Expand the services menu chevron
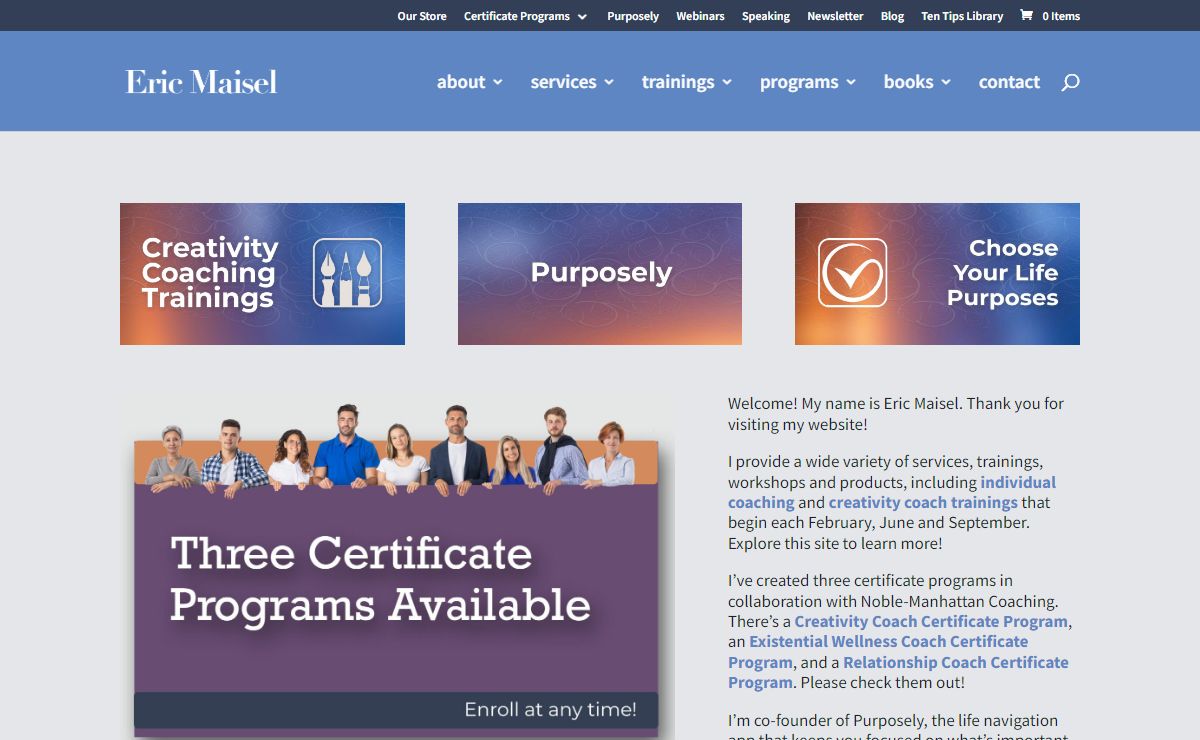 (x=608, y=82)
